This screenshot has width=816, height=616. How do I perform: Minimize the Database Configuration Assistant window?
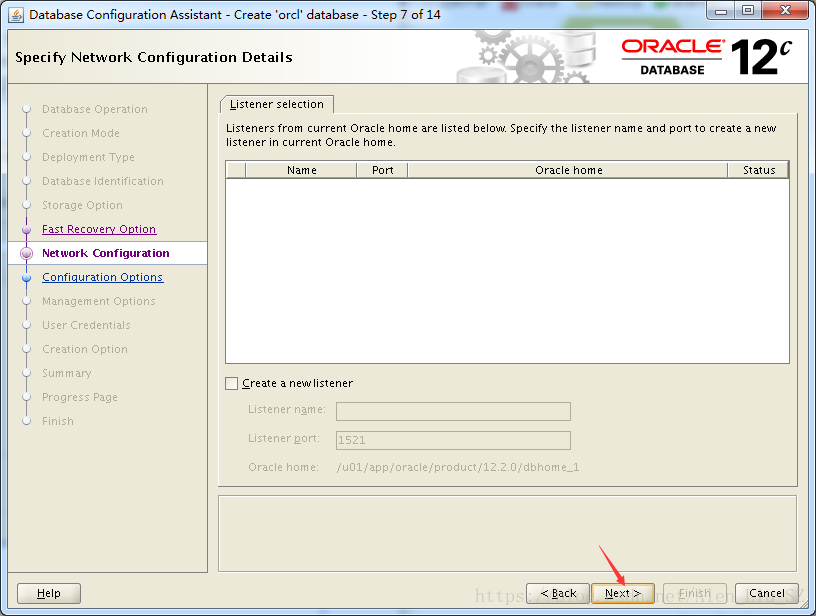tap(721, 11)
